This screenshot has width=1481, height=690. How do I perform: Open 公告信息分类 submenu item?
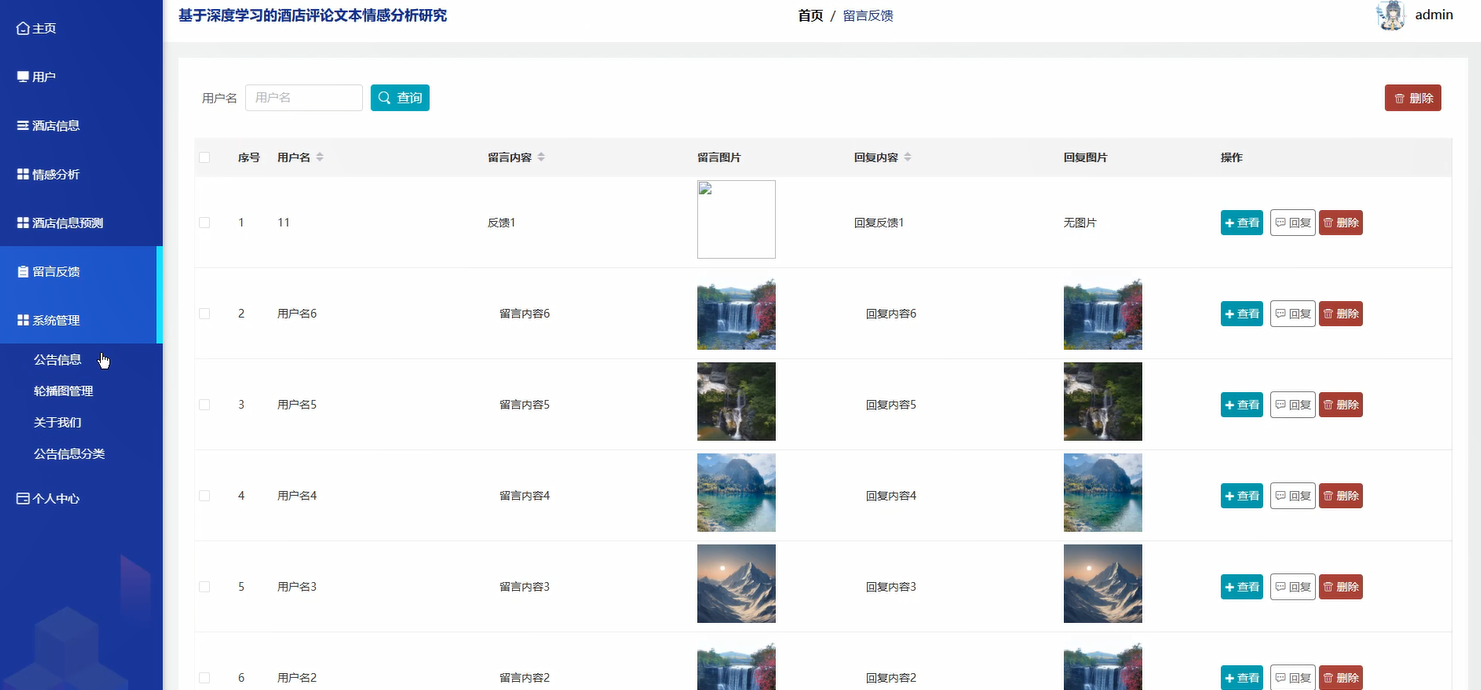[x=70, y=453]
